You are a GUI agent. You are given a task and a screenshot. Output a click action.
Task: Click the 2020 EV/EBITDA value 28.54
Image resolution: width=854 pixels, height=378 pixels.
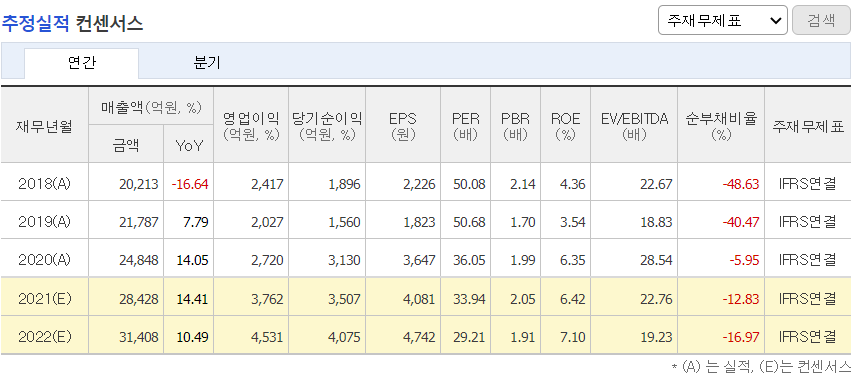click(656, 260)
